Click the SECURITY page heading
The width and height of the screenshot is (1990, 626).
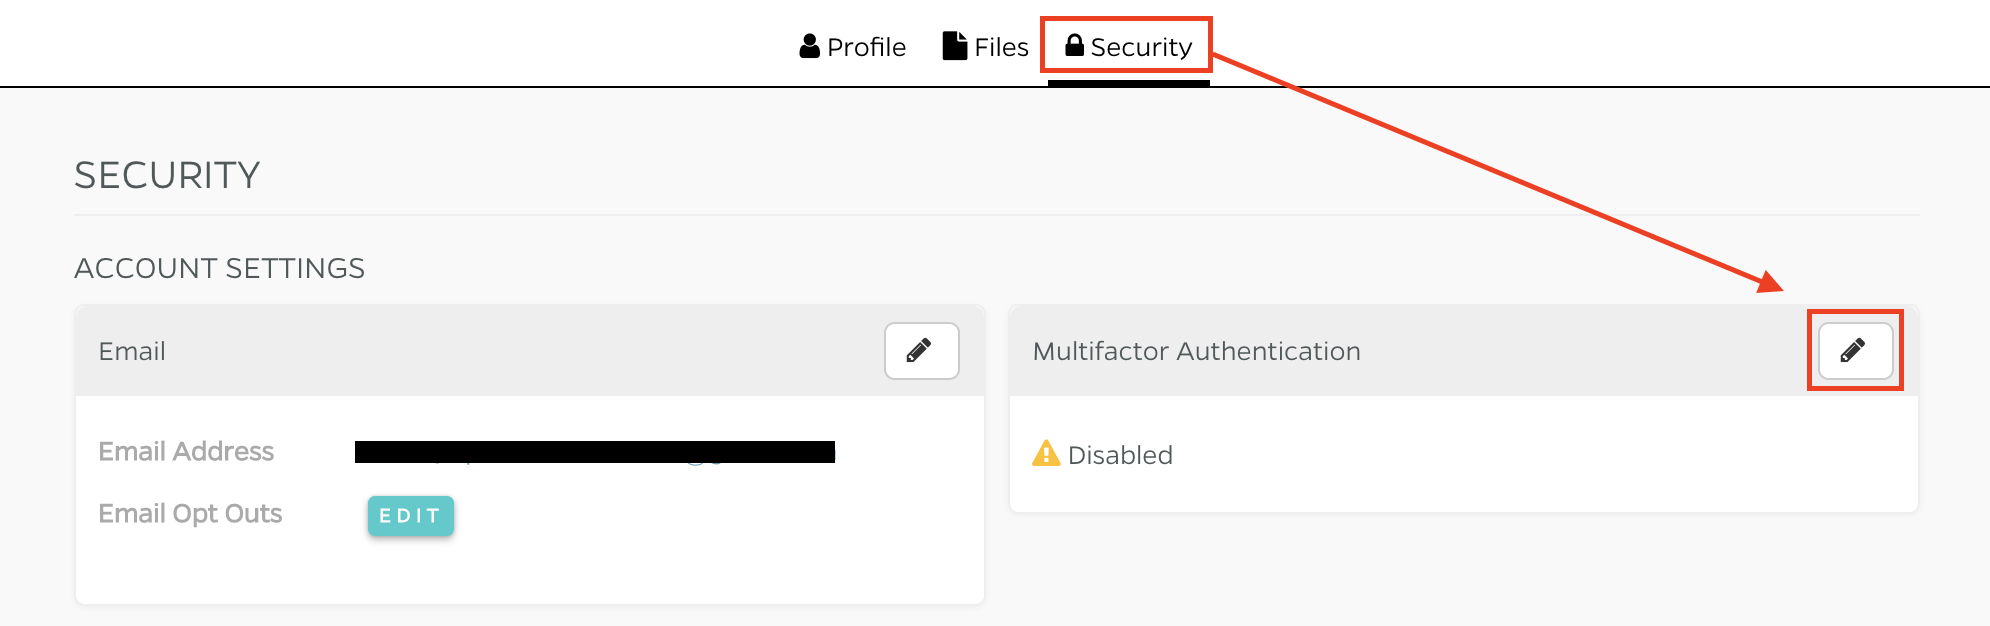167,176
